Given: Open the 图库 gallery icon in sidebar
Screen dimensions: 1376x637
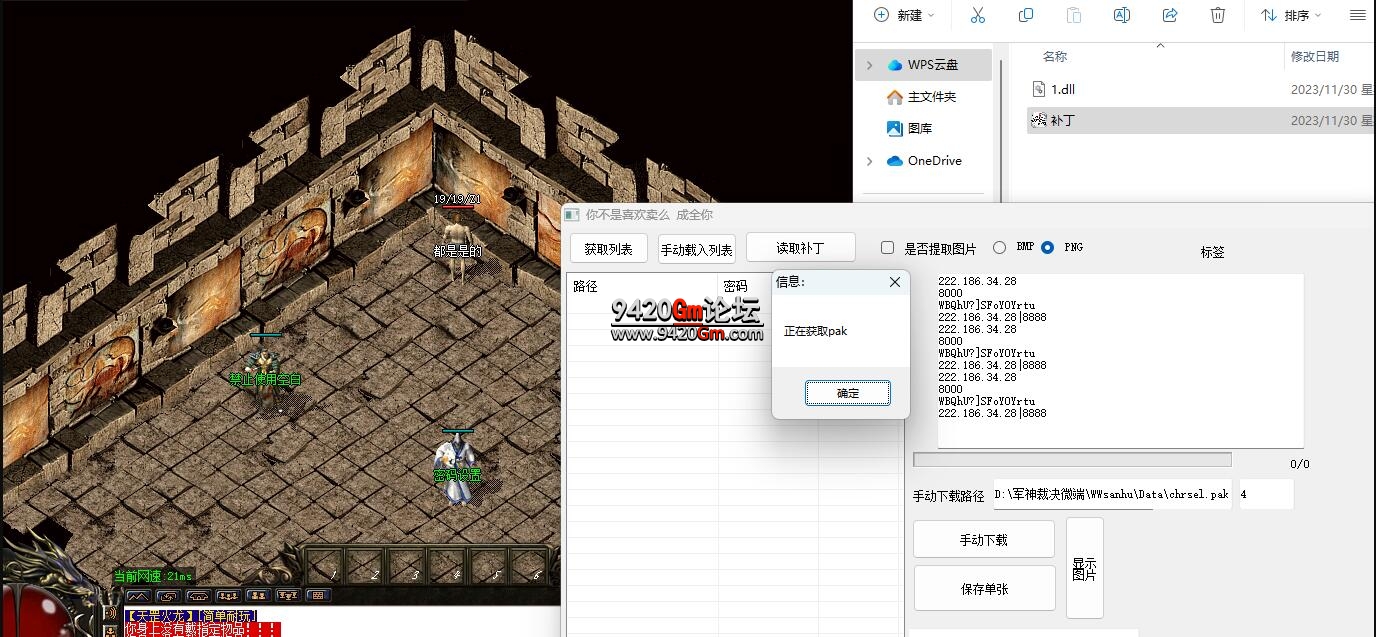Looking at the screenshot, I should point(895,129).
